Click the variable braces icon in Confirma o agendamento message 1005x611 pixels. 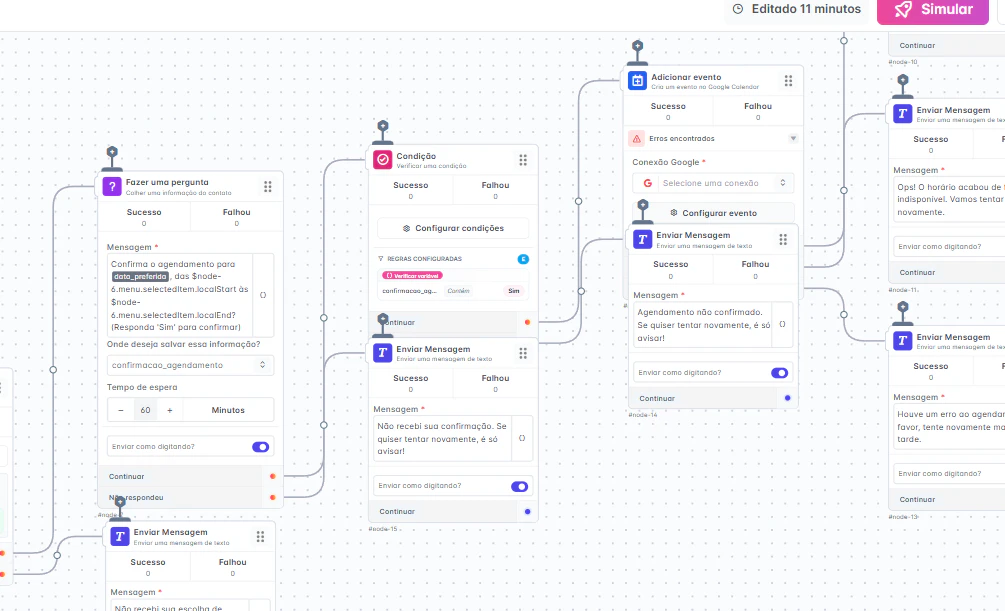pos(263,295)
